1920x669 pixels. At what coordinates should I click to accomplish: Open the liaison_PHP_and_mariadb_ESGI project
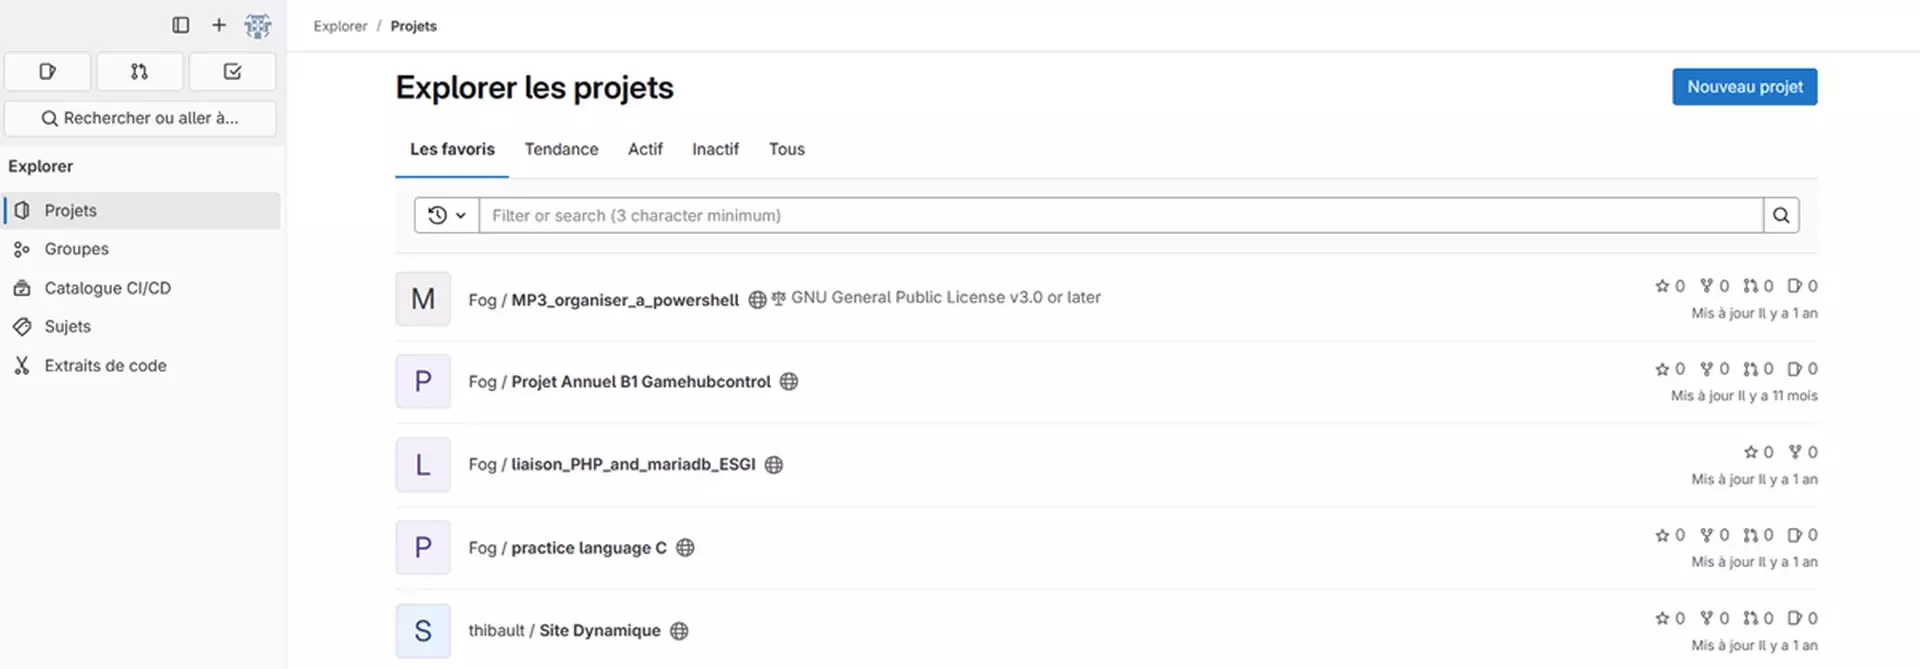click(x=633, y=464)
